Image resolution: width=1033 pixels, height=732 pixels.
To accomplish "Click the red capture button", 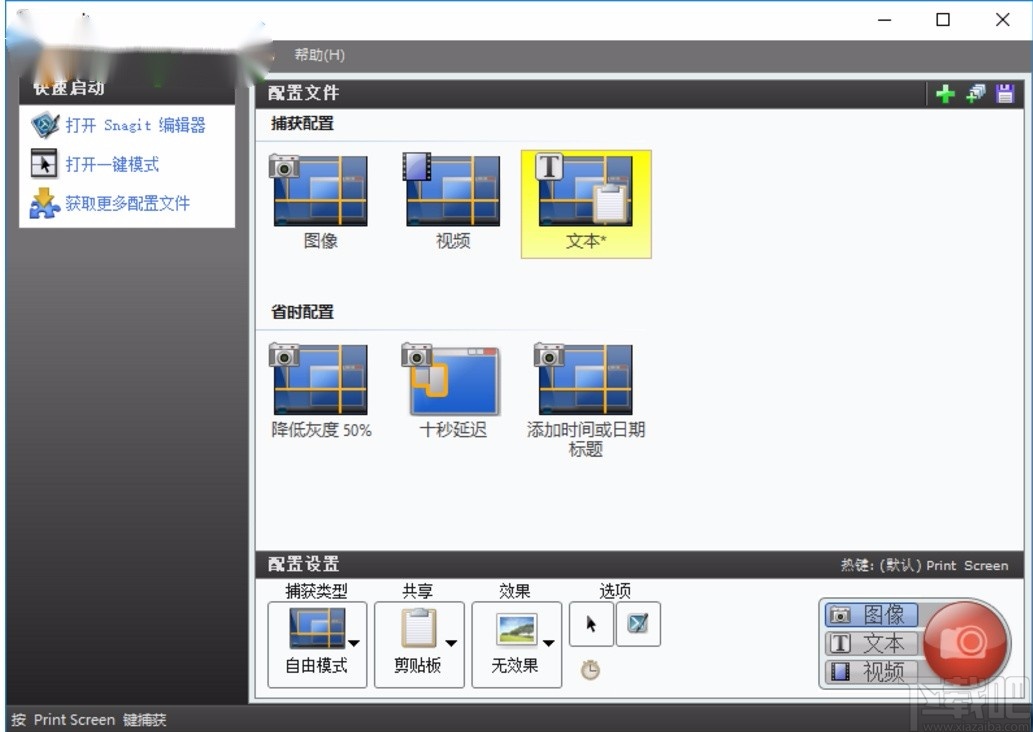I will [x=966, y=642].
